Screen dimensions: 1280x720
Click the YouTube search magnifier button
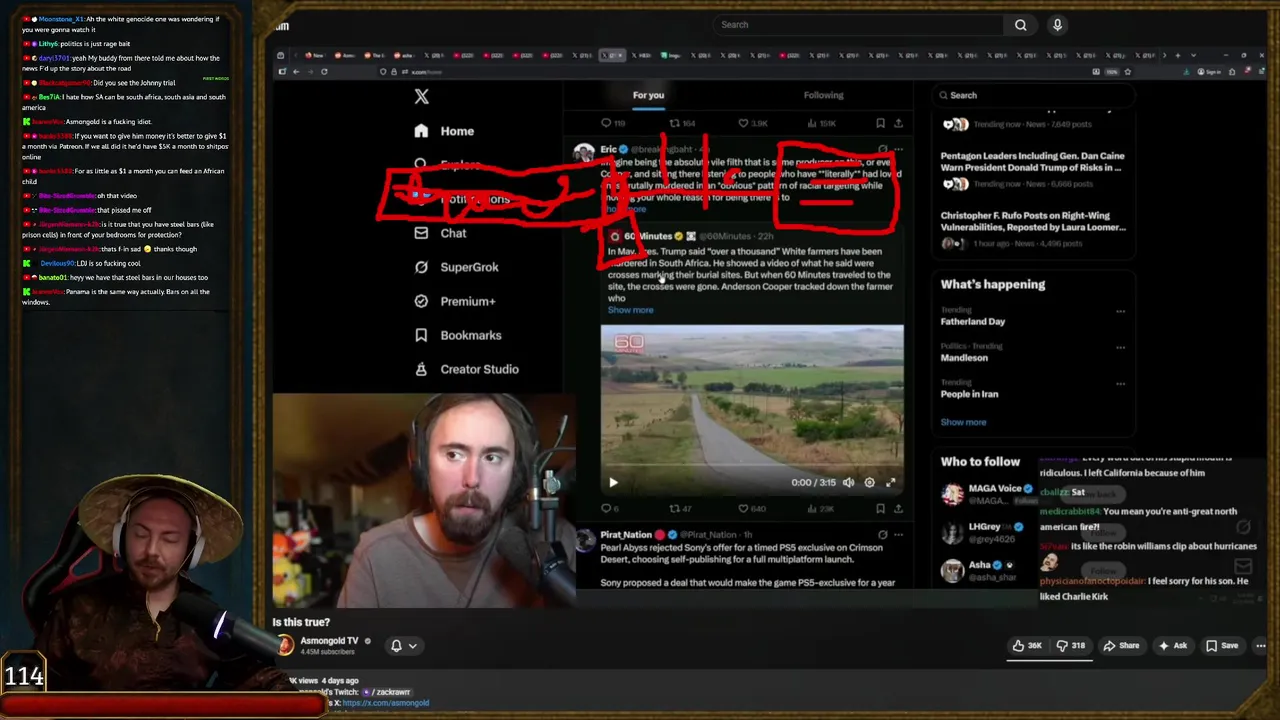pos(1020,25)
